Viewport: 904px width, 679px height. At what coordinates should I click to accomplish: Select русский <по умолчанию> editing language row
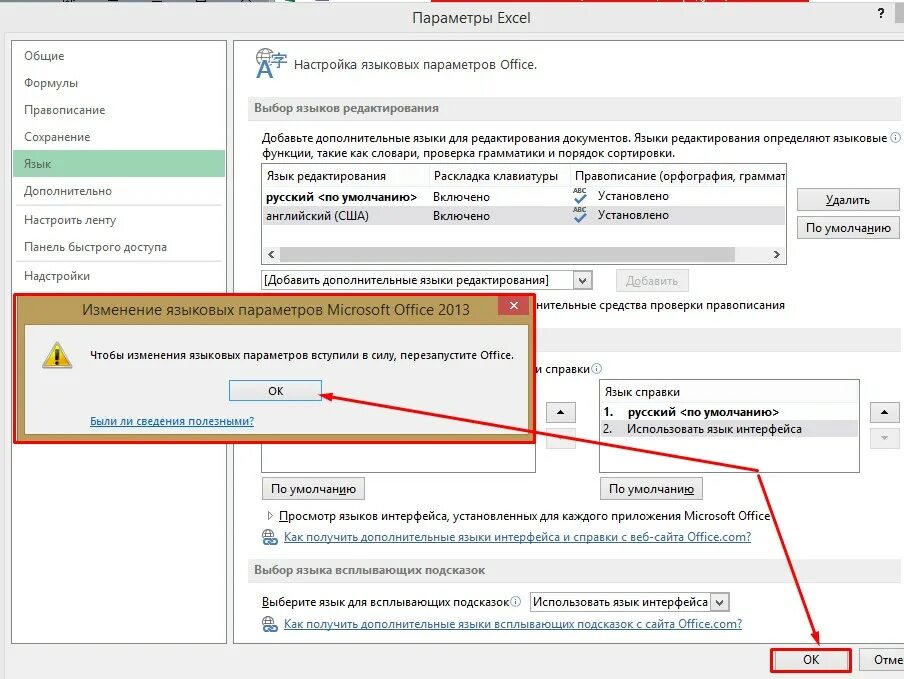coord(523,197)
